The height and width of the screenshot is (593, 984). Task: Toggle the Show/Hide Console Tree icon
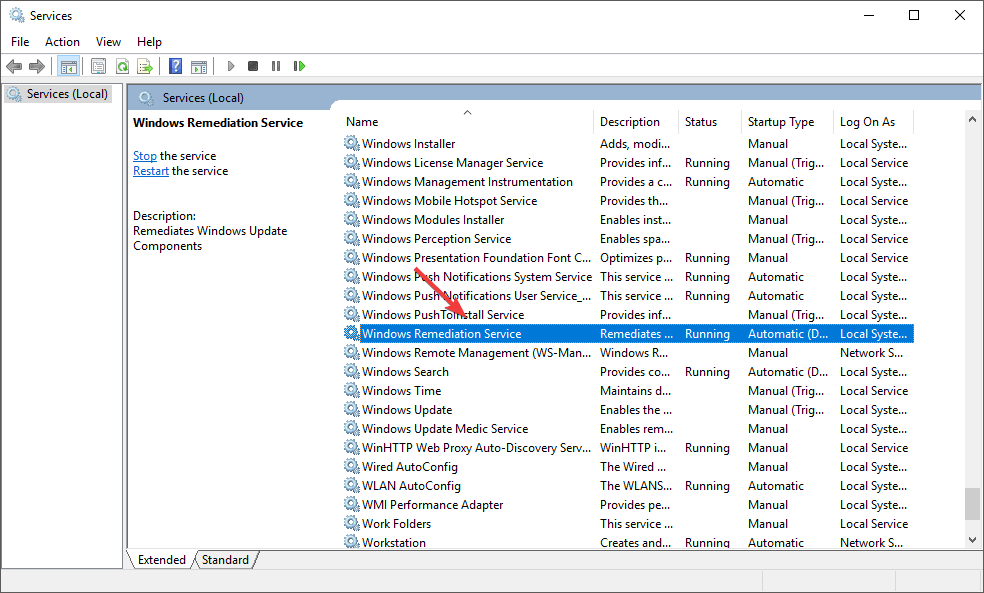pos(68,66)
